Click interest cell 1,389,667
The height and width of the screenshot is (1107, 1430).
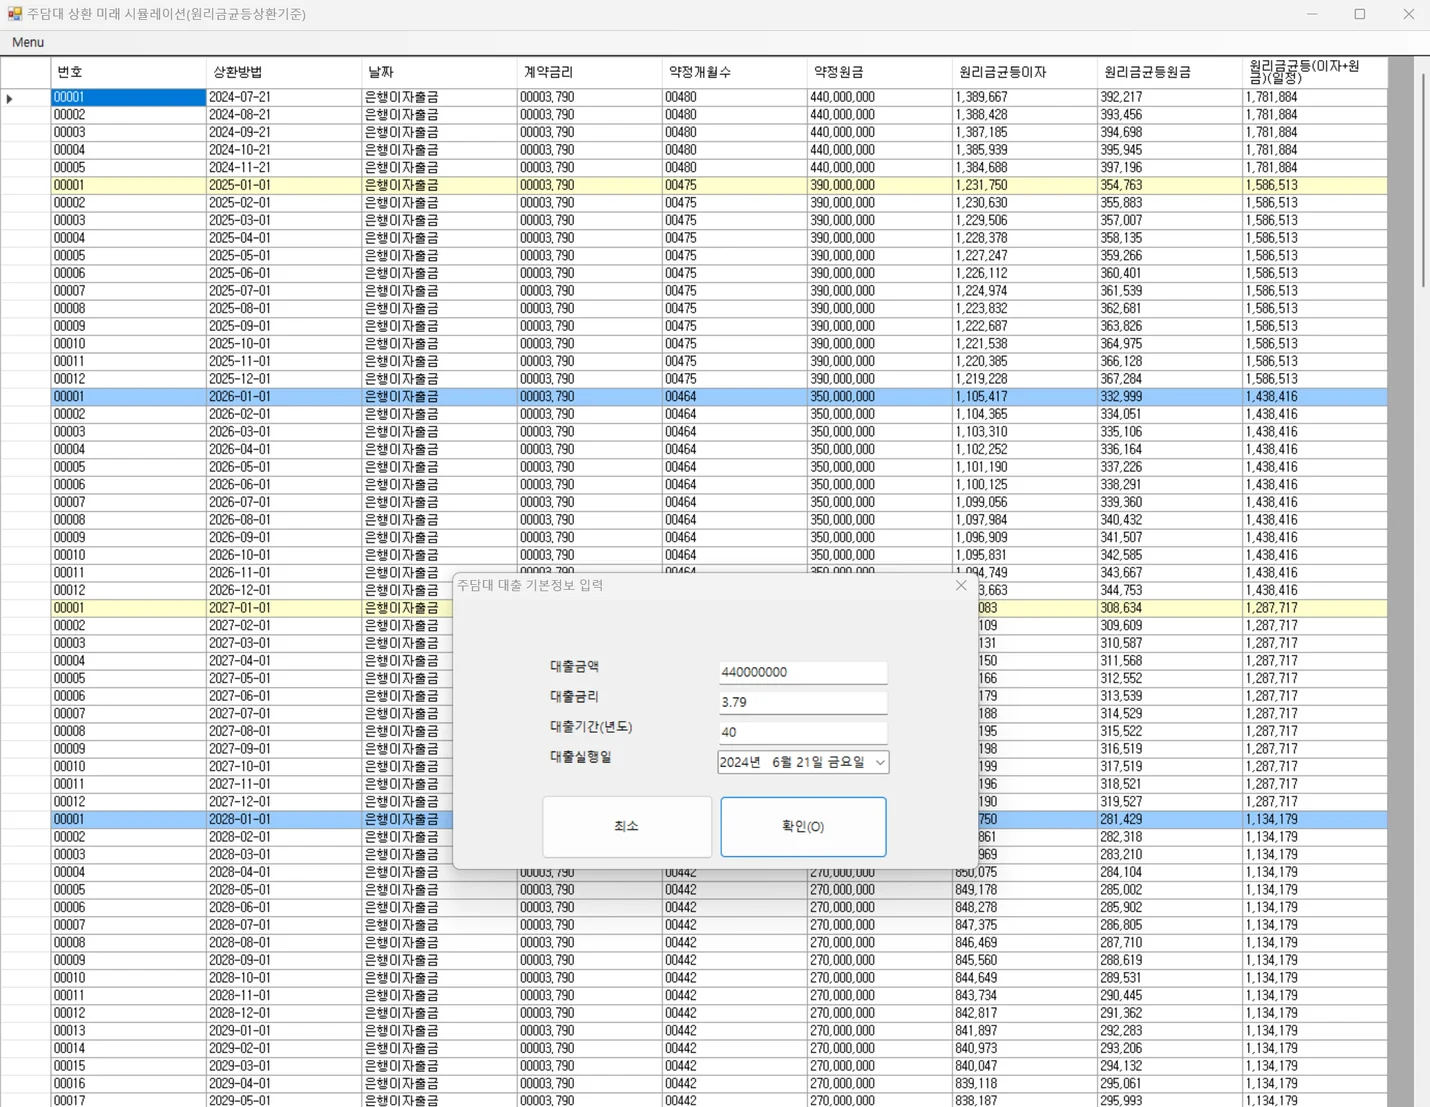click(x=1024, y=97)
